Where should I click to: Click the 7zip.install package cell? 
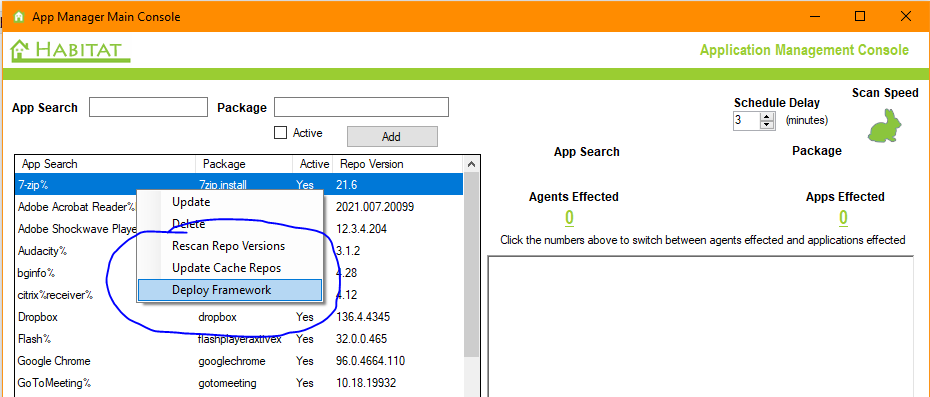point(223,185)
